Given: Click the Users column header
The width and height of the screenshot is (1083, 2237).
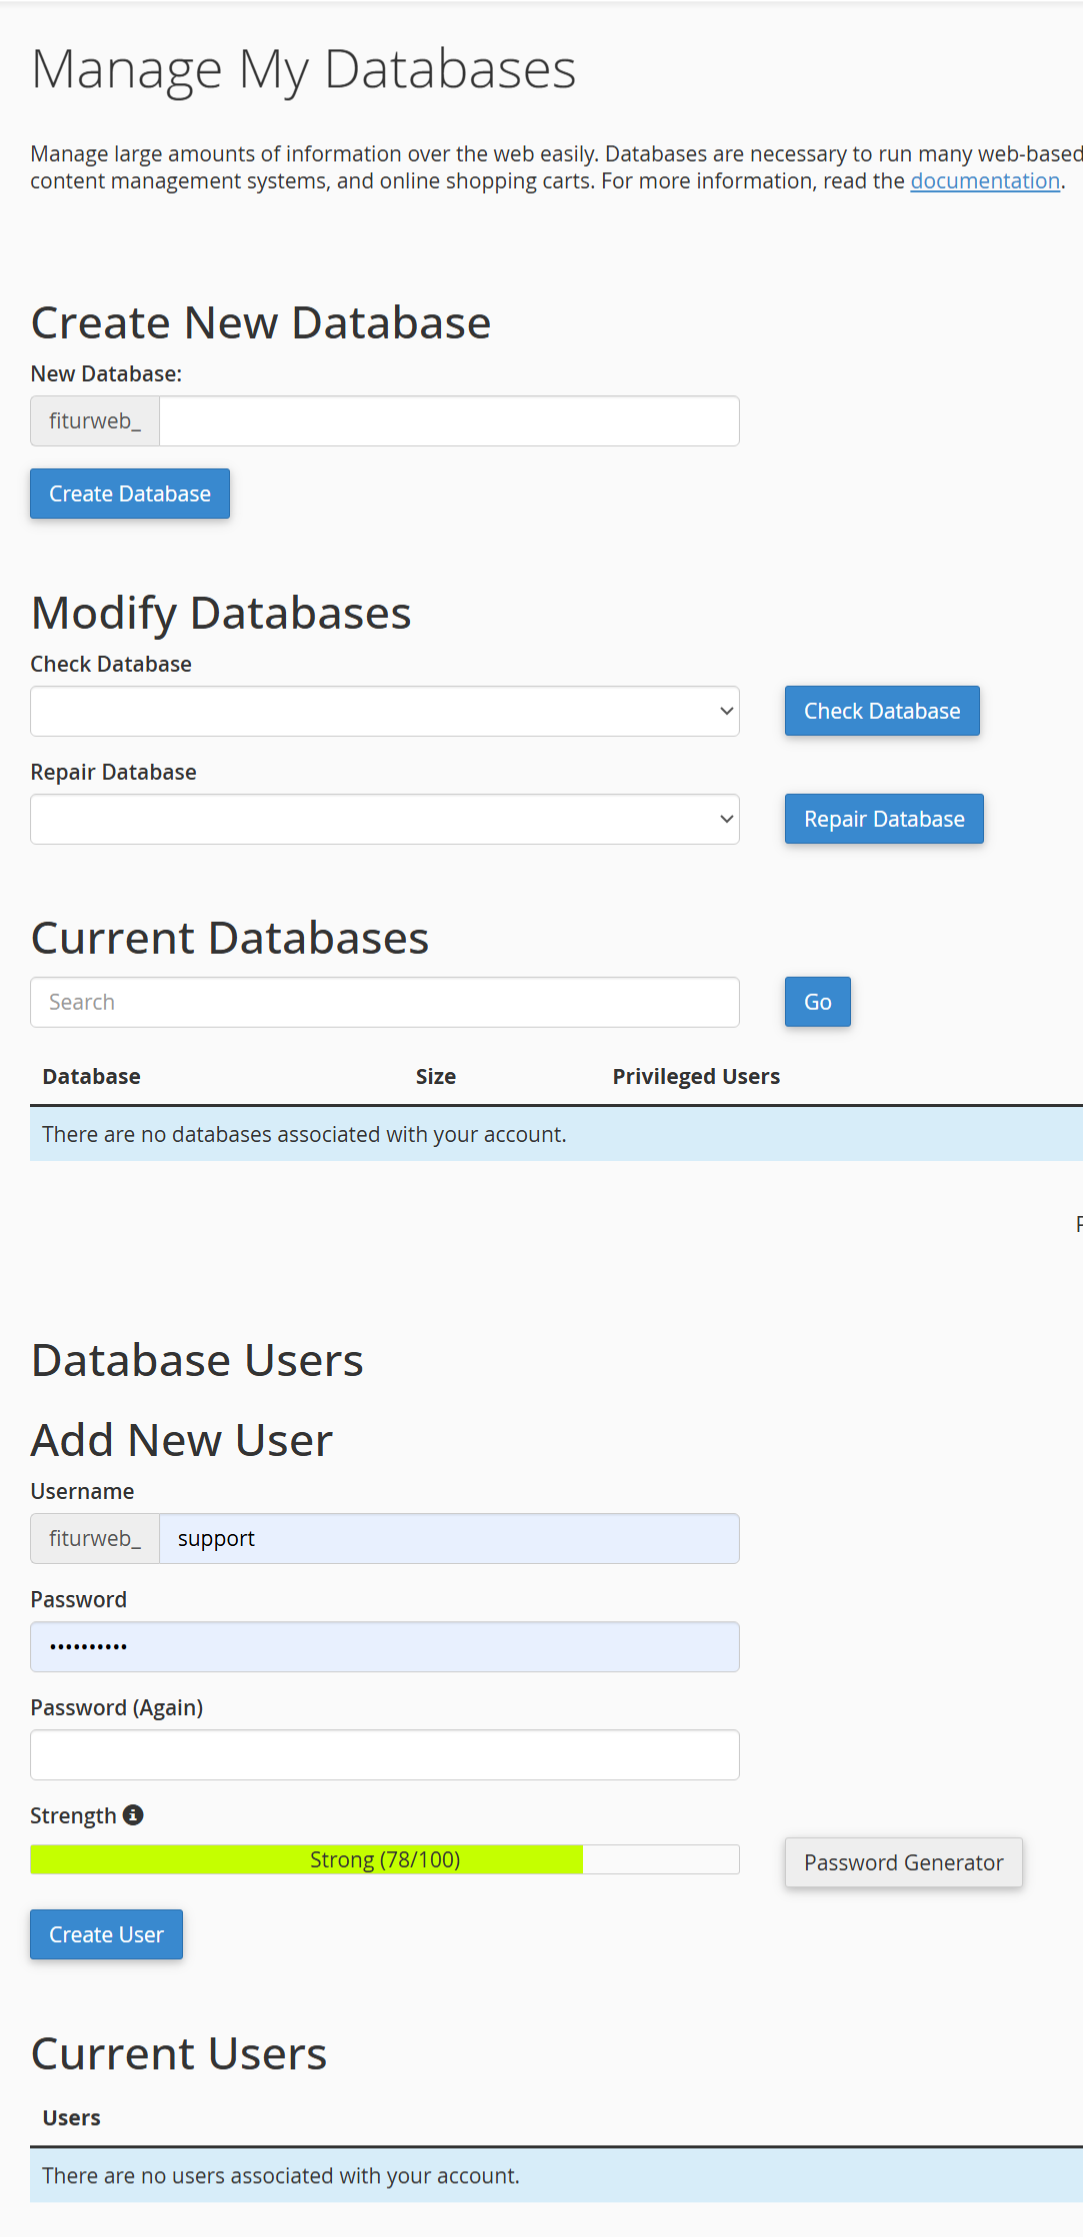Looking at the screenshot, I should tap(71, 2117).
